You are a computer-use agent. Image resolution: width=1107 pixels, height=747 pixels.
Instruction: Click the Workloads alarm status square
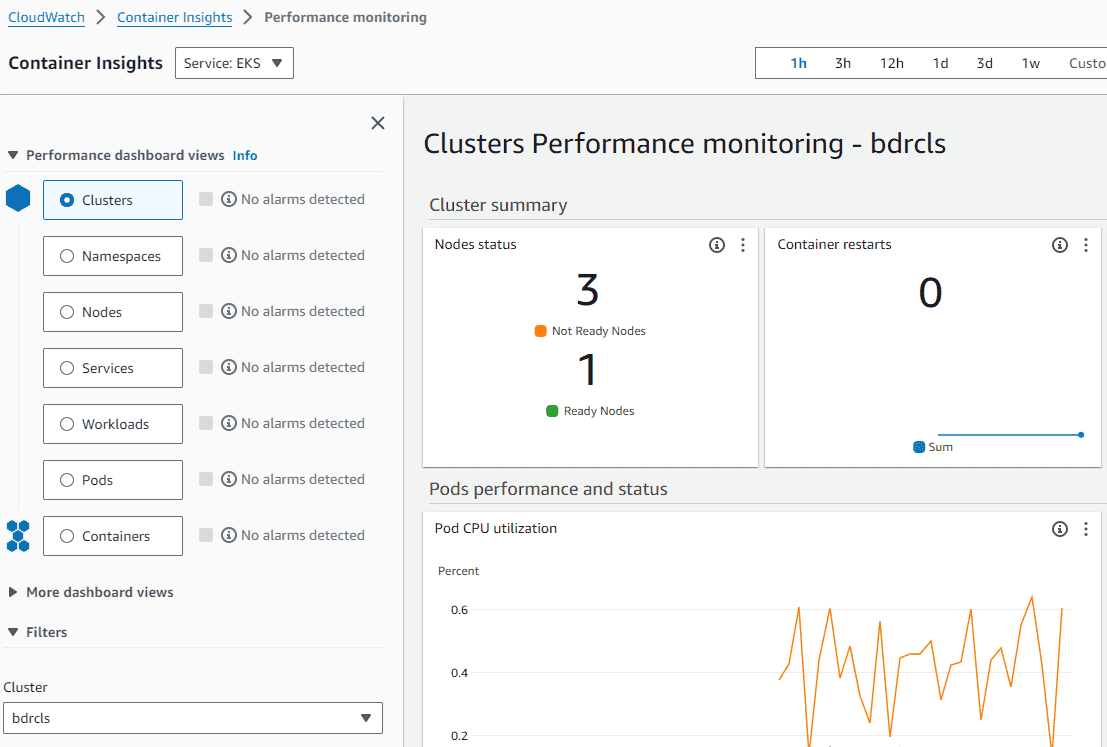[x=206, y=423]
